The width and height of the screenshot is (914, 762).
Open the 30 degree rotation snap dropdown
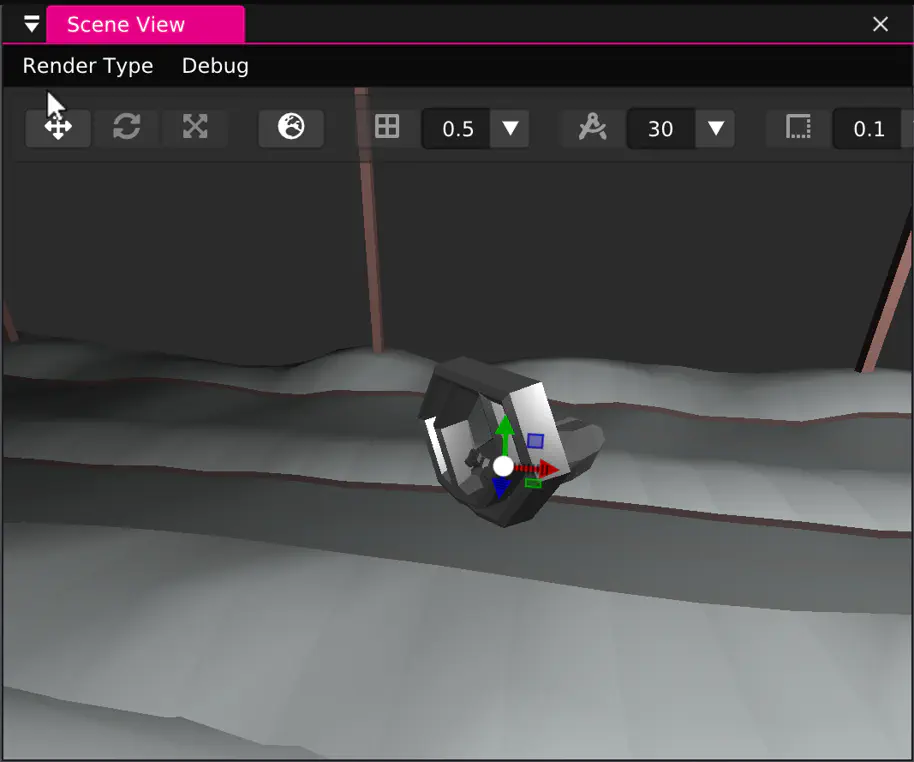point(715,128)
